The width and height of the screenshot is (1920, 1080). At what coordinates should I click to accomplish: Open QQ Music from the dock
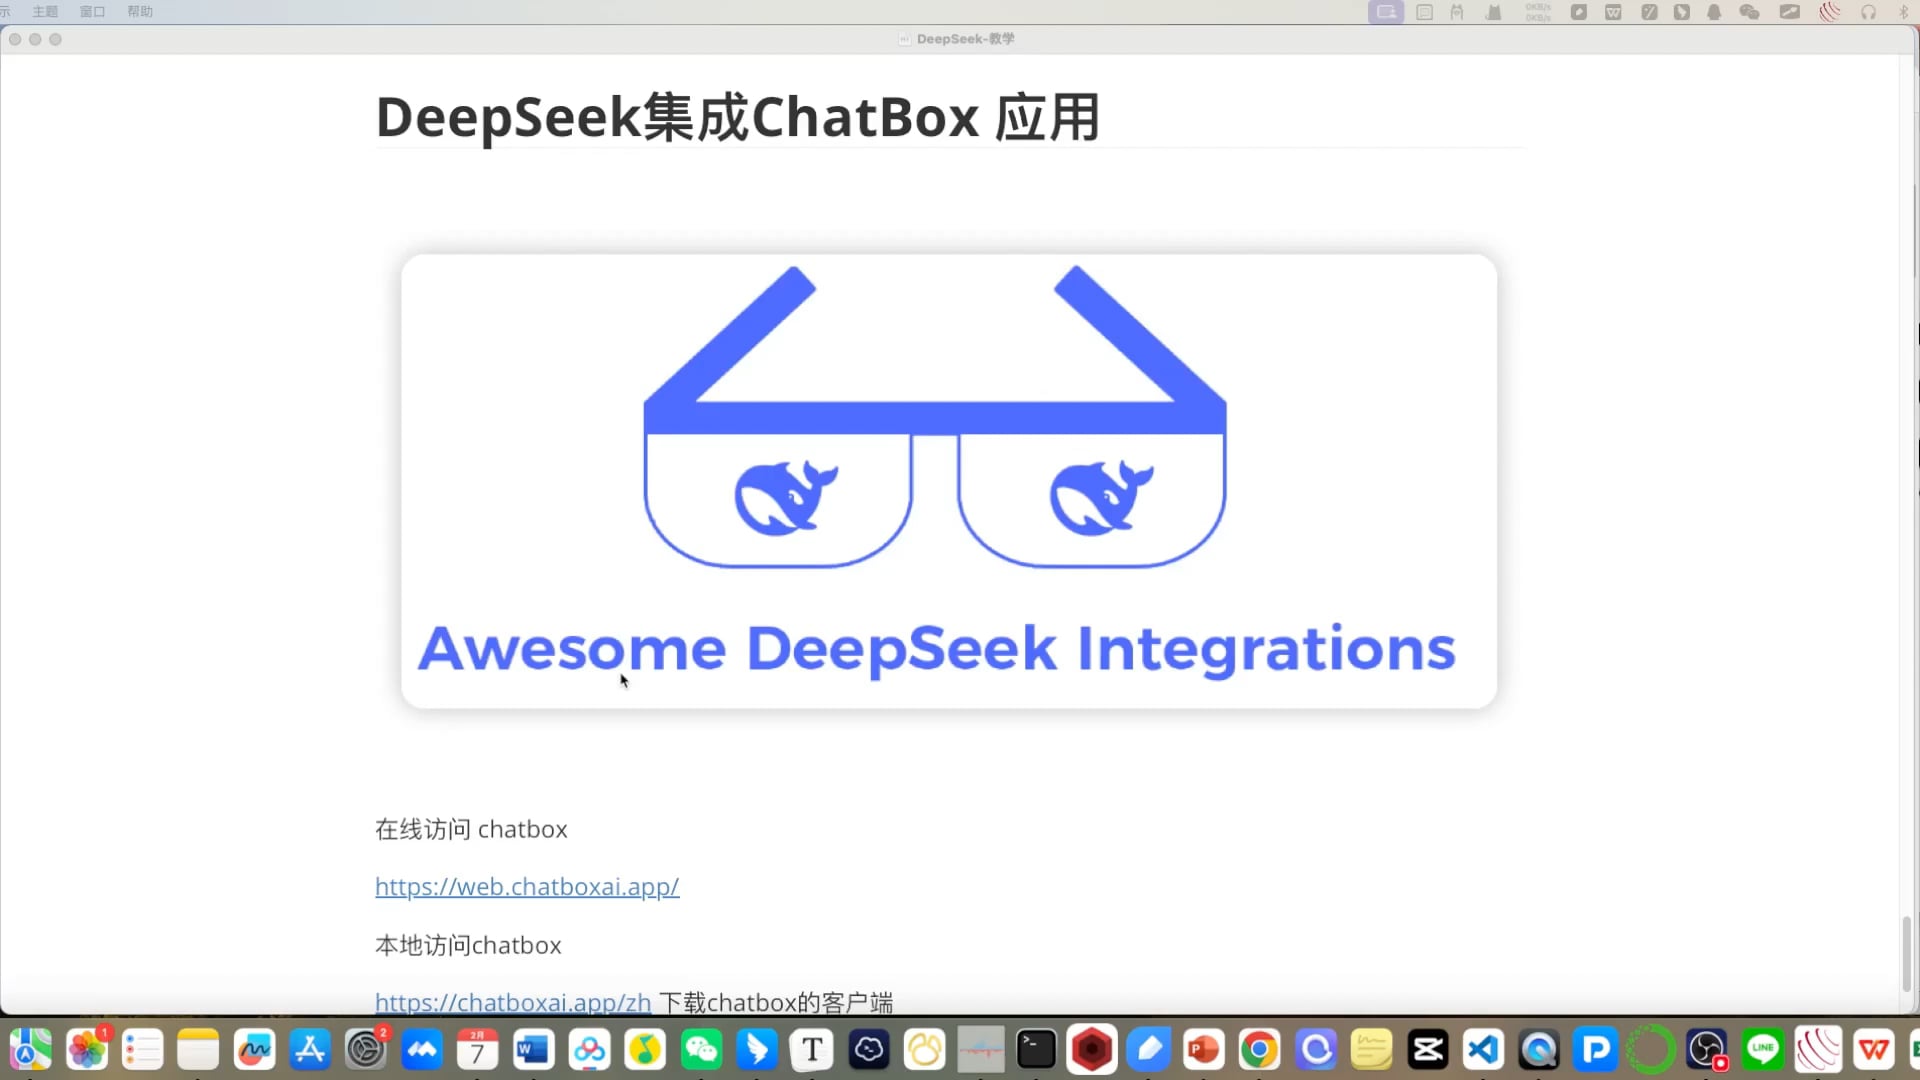[645, 1049]
